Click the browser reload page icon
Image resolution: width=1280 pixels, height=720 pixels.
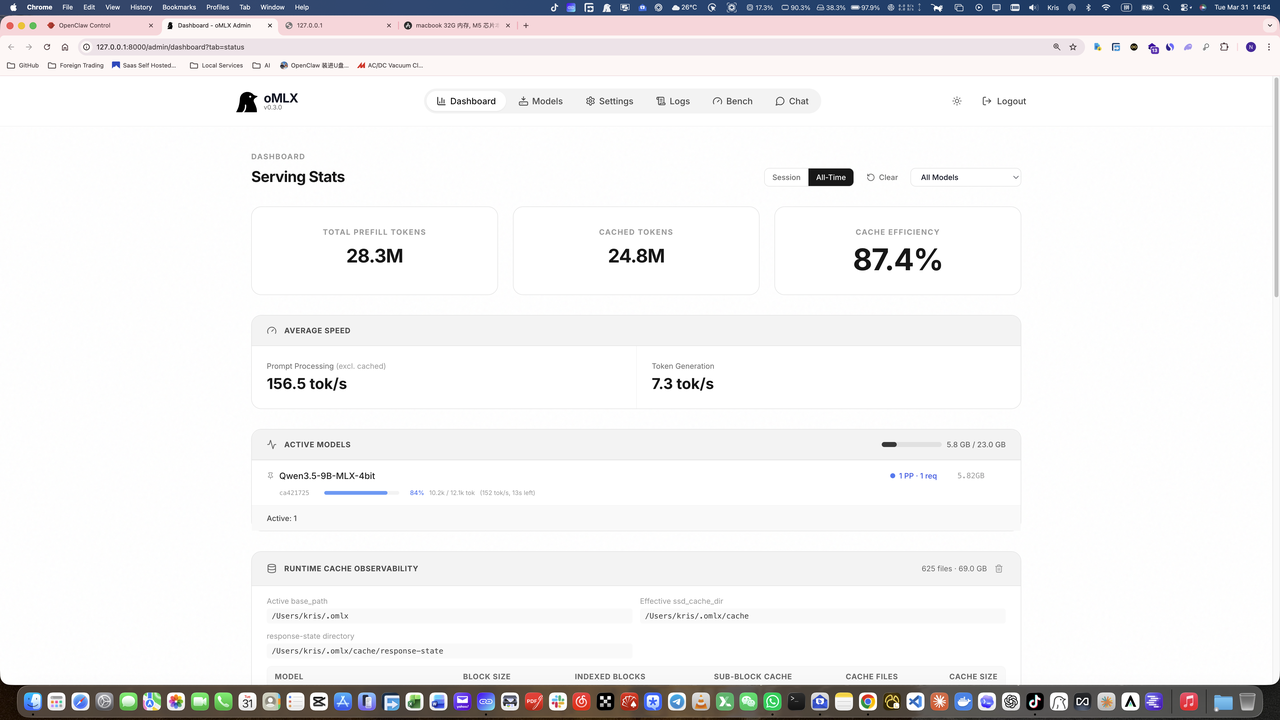point(47,47)
